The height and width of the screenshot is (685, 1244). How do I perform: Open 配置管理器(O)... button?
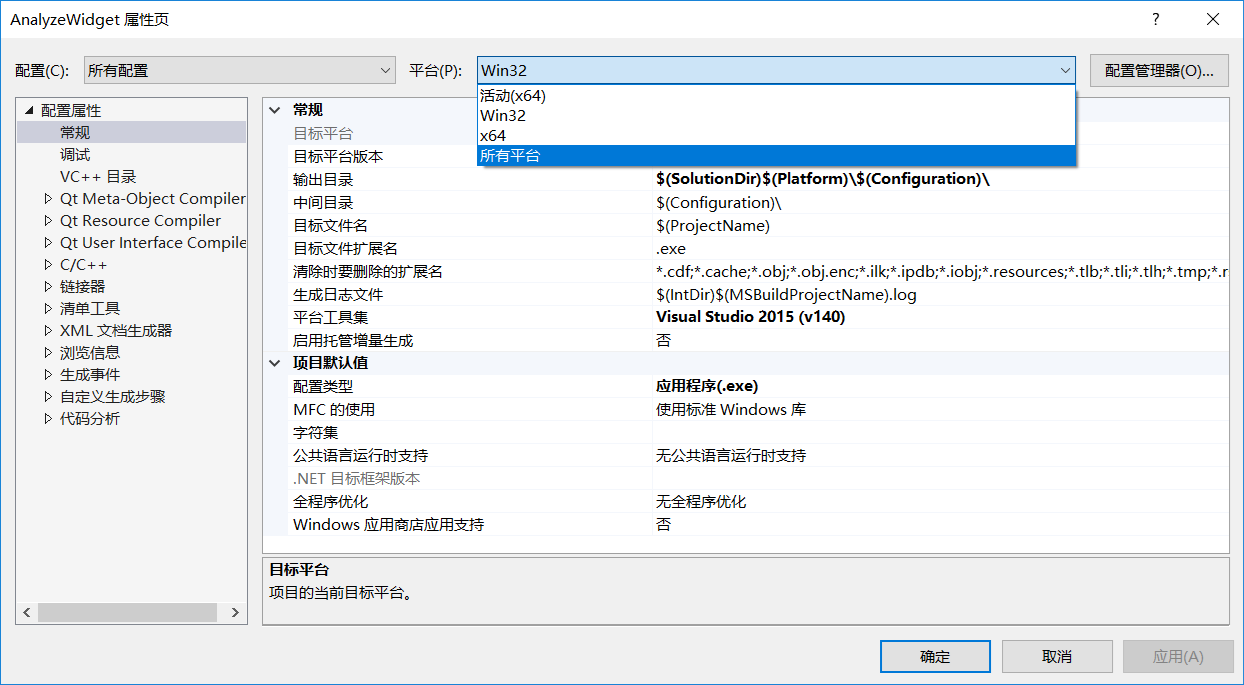pos(1159,70)
